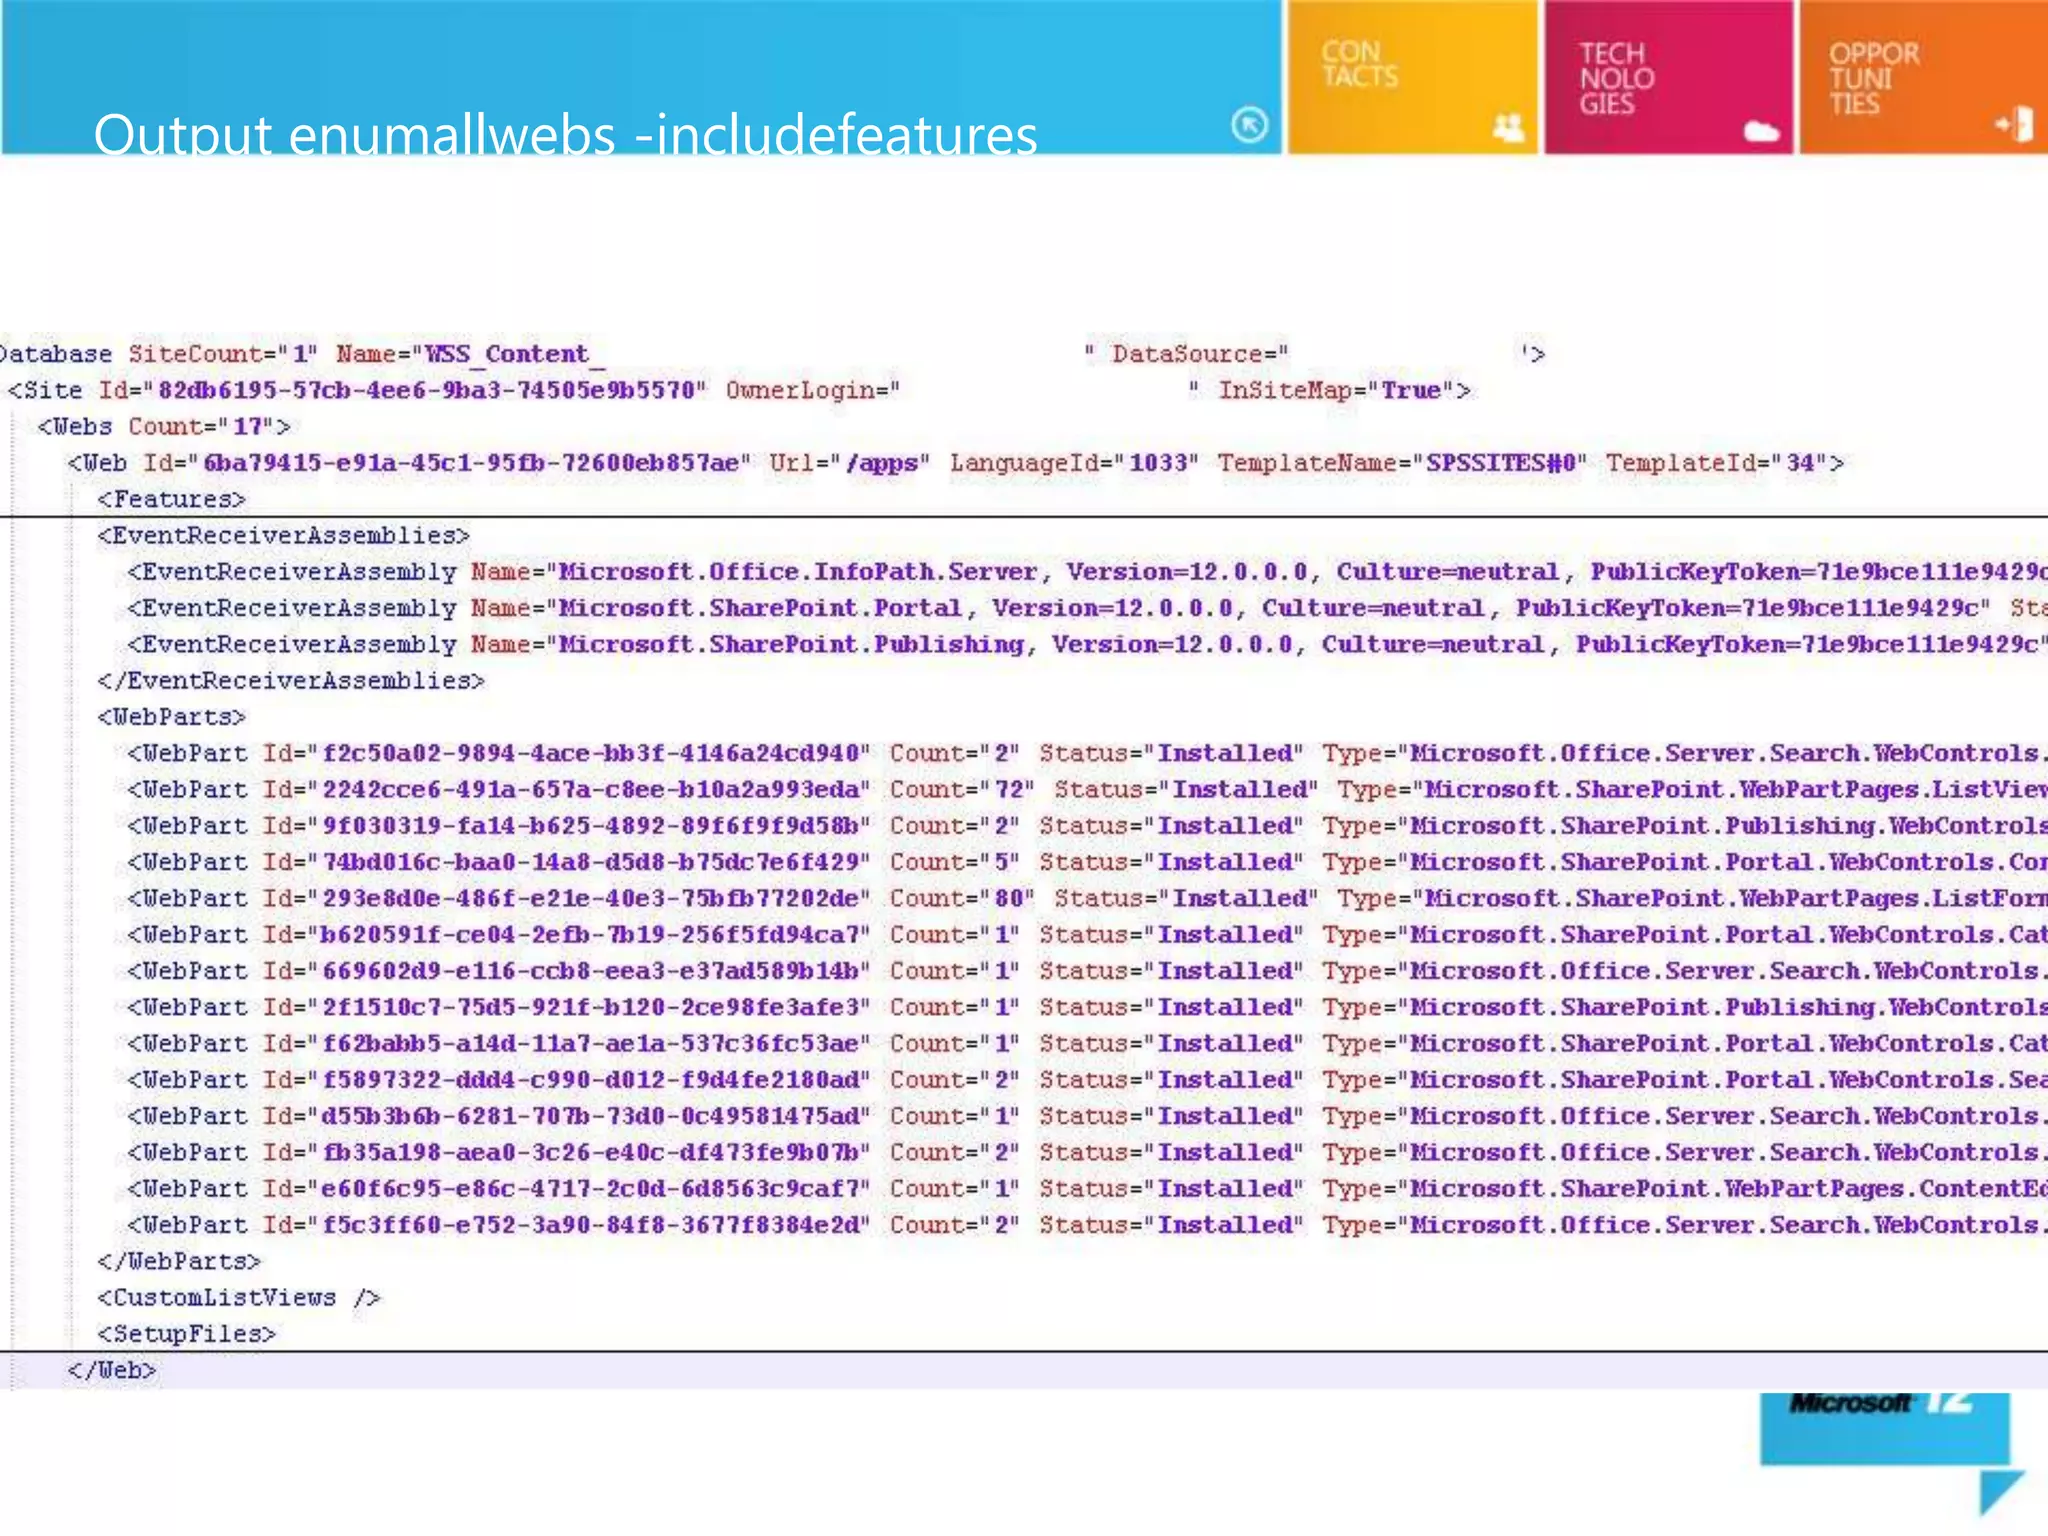Select the slide title 'Output enumallwebs -includefeatures'
2048x1536 pixels.
point(565,134)
